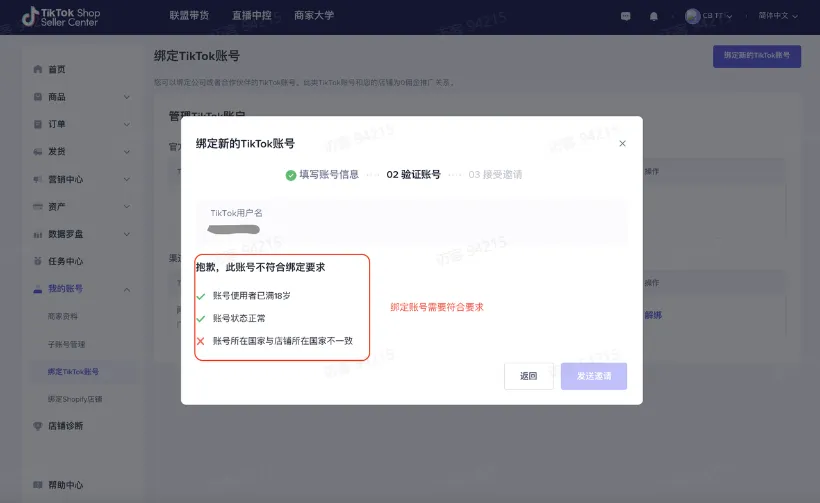The width and height of the screenshot is (820, 503).
Task: Click the checkmark beside 账号状态正常
Action: tap(201, 318)
